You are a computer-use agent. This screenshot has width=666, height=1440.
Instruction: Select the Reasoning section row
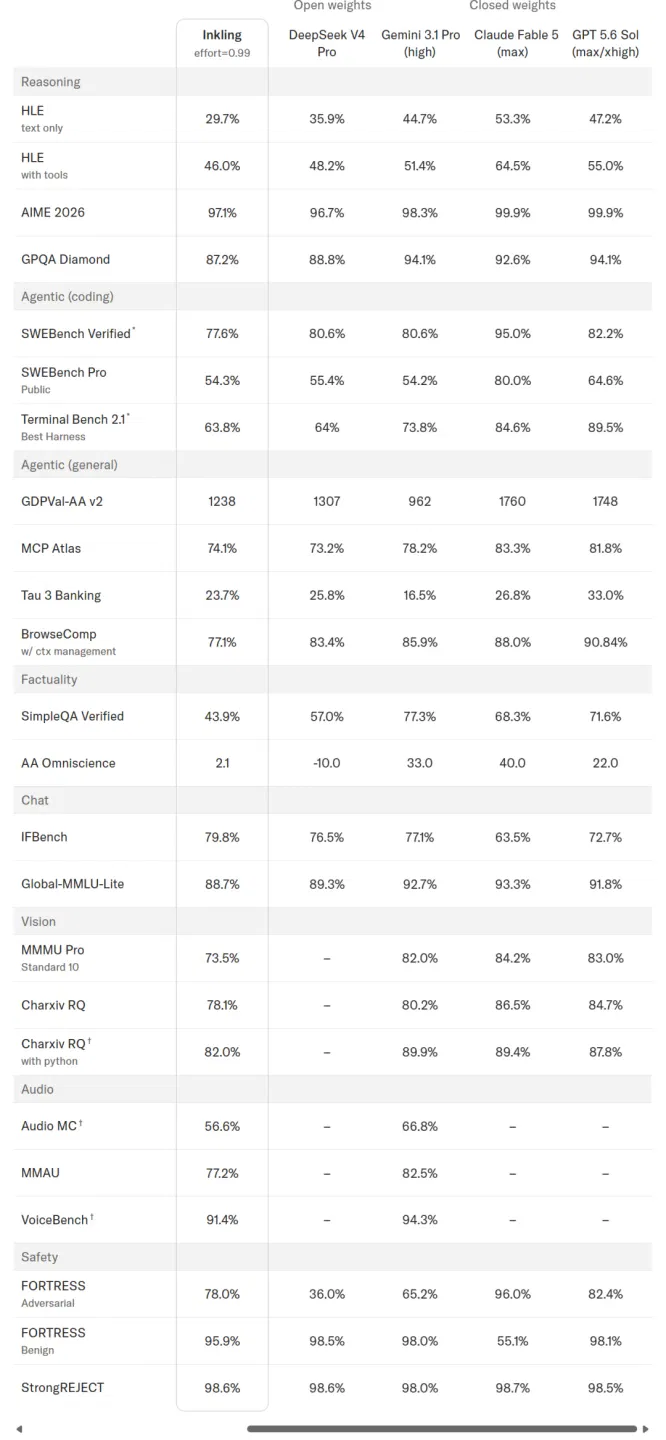(333, 82)
